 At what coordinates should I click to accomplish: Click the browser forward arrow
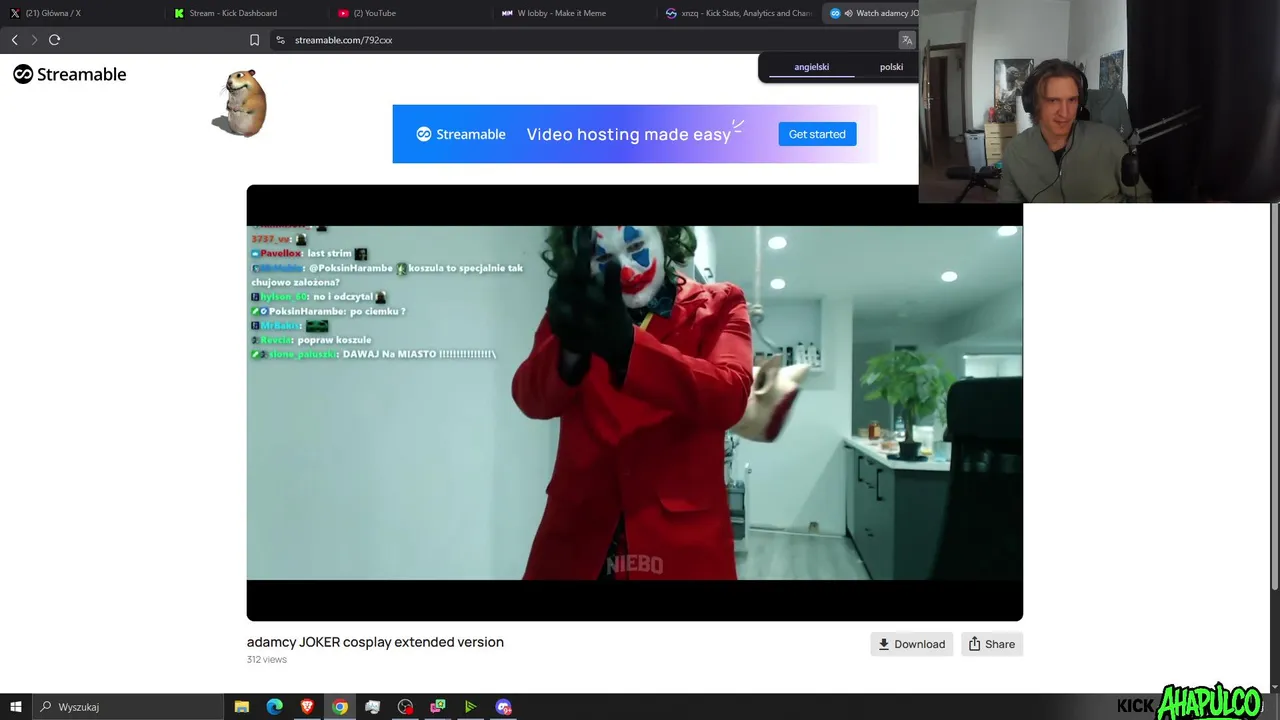(x=34, y=40)
